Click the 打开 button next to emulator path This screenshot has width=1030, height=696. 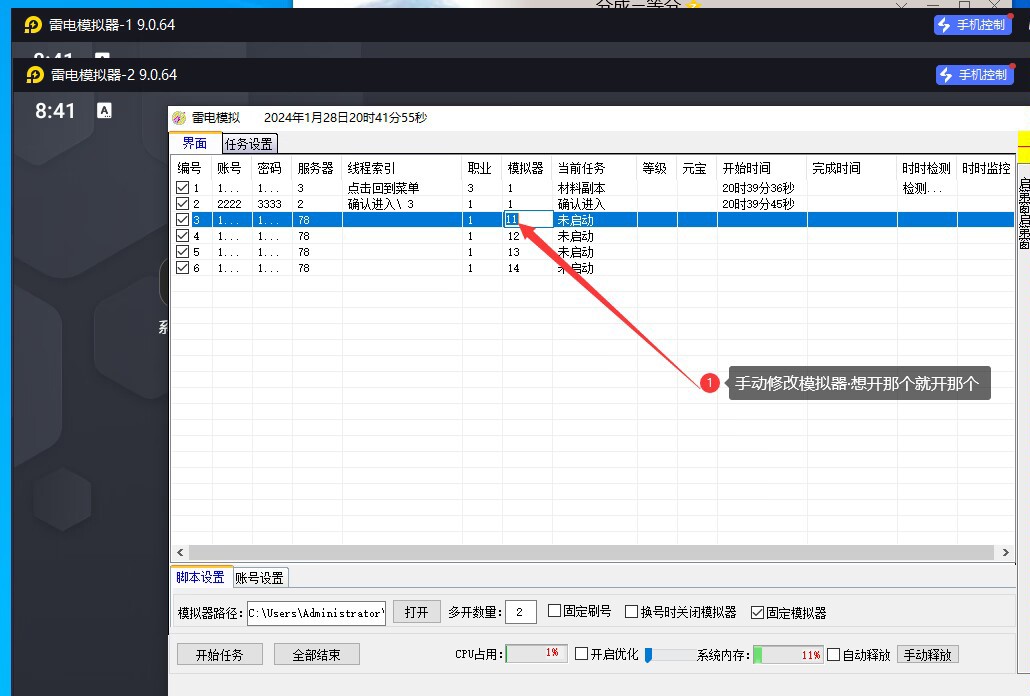point(417,612)
